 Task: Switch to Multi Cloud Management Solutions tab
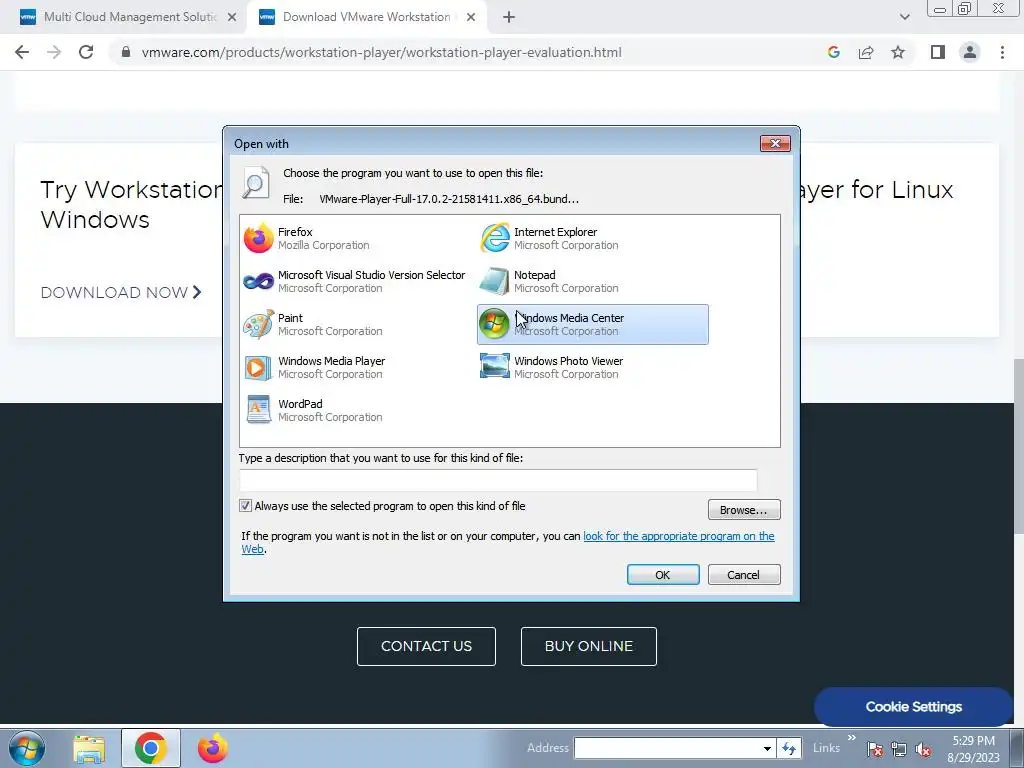(x=129, y=17)
